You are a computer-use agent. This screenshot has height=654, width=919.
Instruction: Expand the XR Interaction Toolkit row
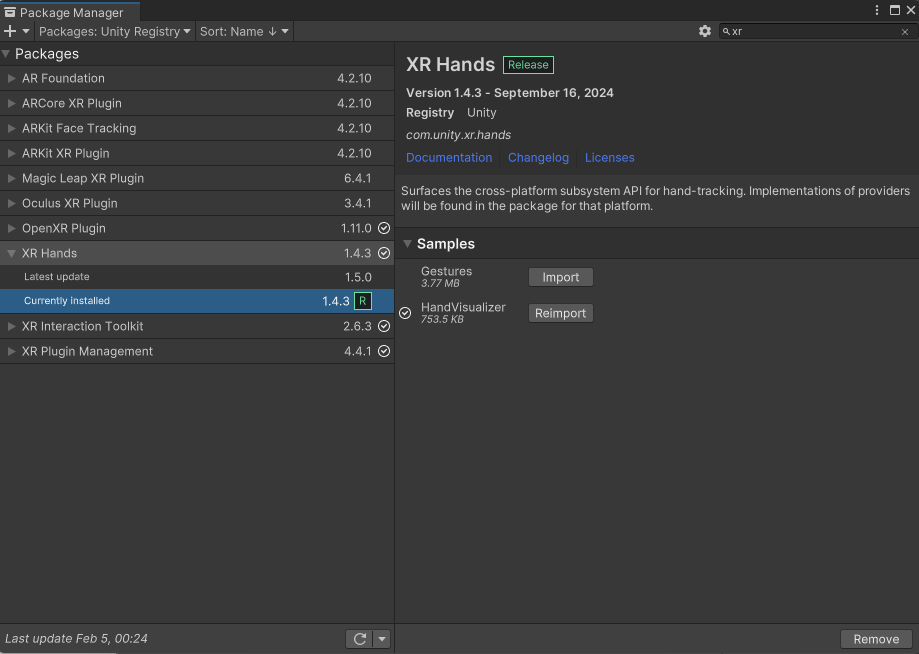(x=11, y=326)
